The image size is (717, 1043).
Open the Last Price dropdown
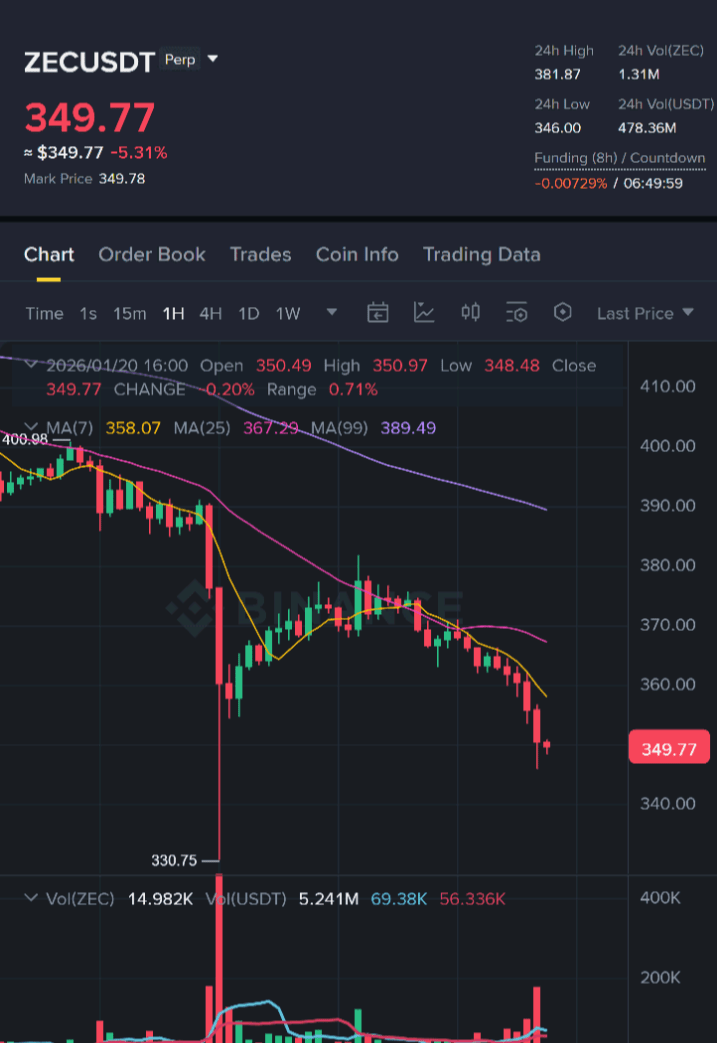645,313
